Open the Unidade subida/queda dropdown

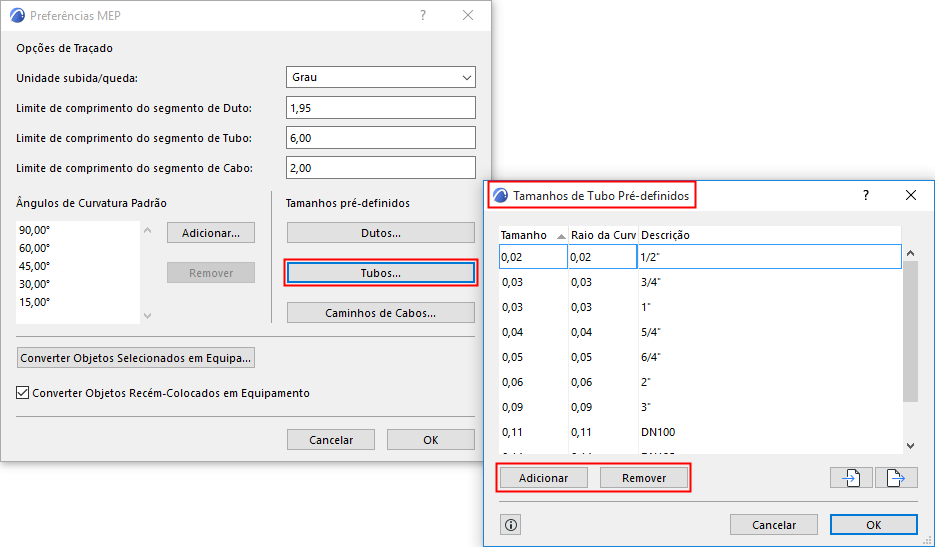[x=380, y=78]
